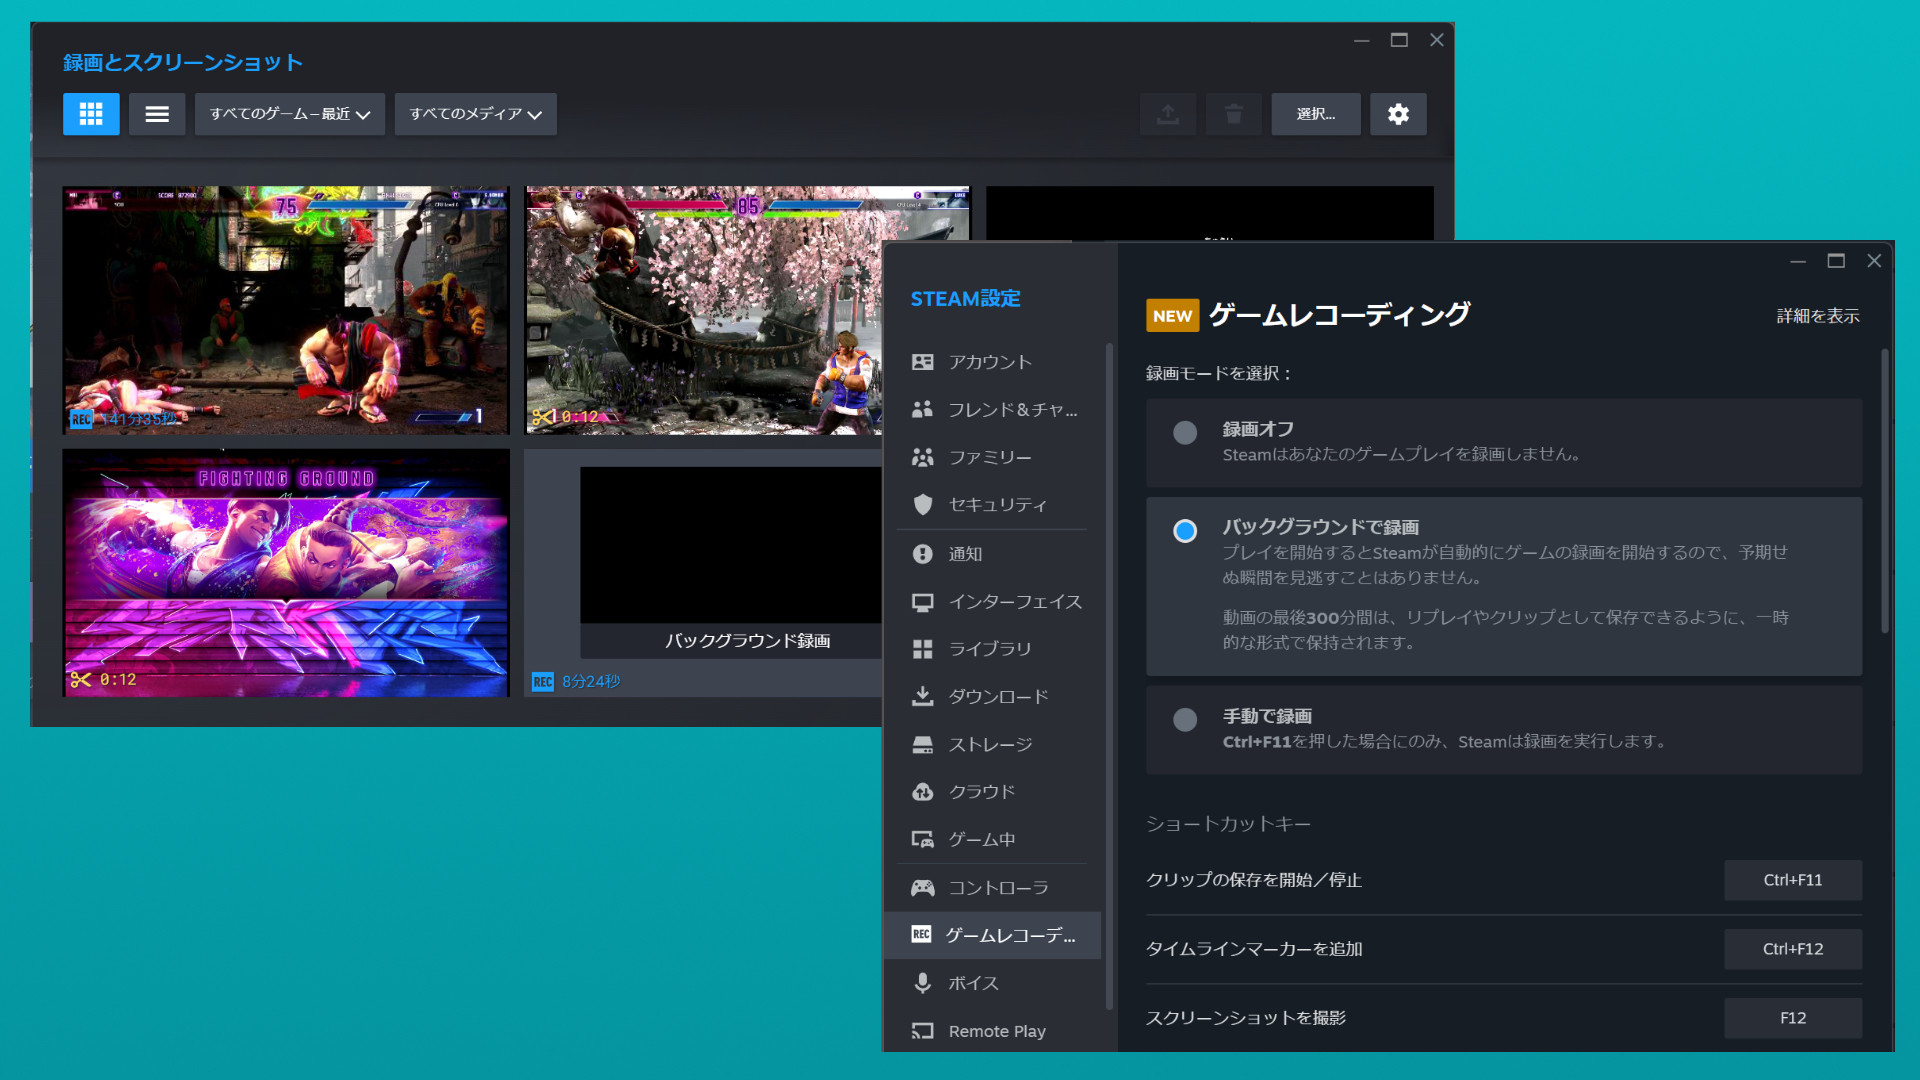This screenshot has height=1080, width=1920.
Task: Open ファミリー settings page
Action: tap(994, 457)
